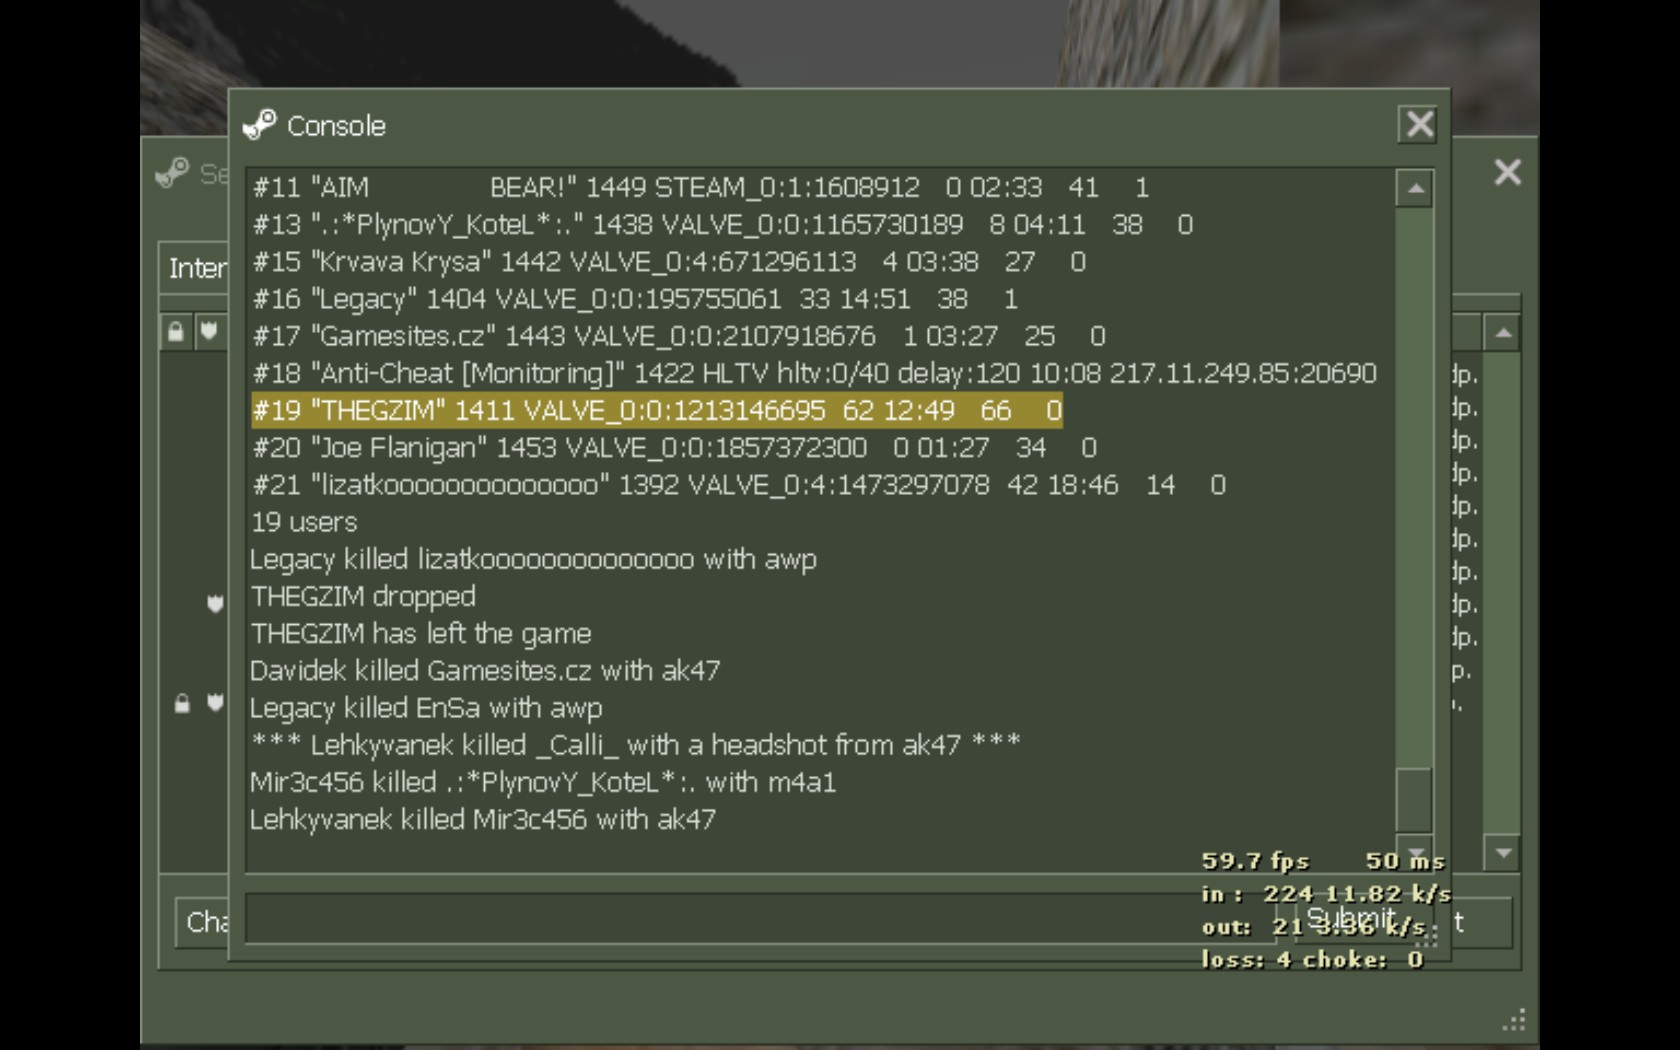Click the lock icon on server row
1680x1050 pixels.
pyautogui.click(x=182, y=704)
